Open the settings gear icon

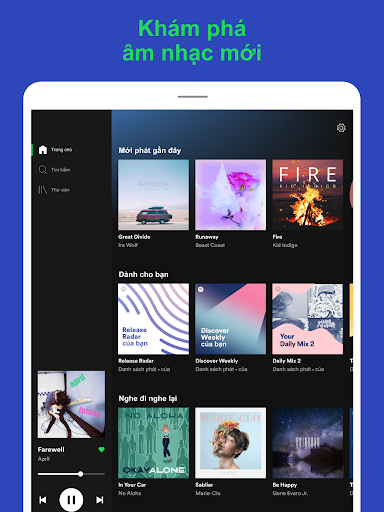point(341,128)
